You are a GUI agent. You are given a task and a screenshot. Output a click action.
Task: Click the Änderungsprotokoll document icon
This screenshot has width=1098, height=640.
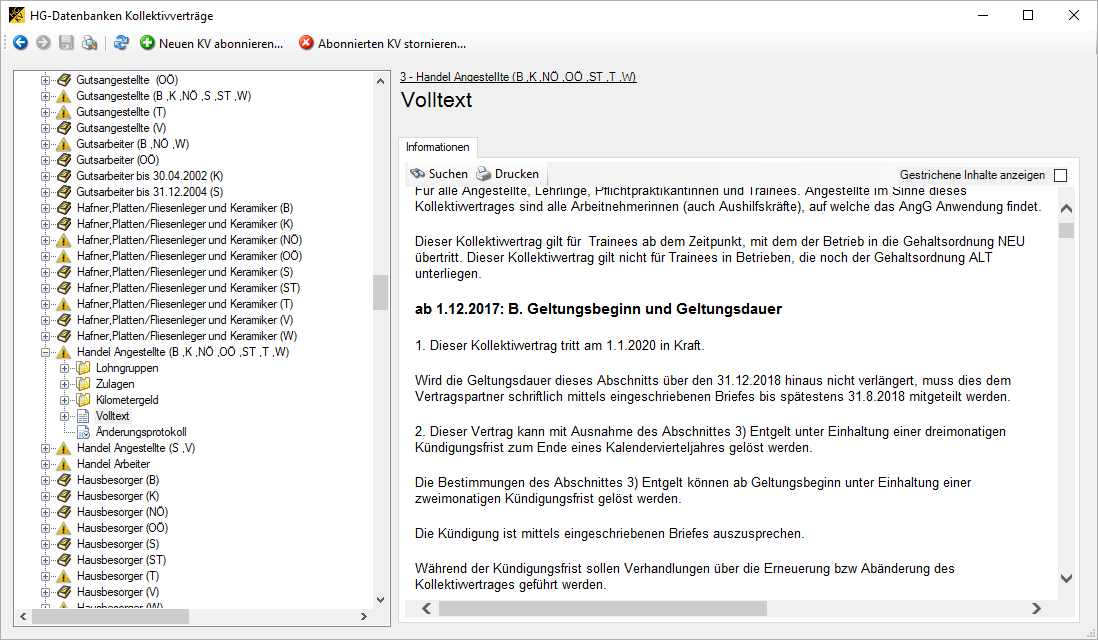click(84, 432)
